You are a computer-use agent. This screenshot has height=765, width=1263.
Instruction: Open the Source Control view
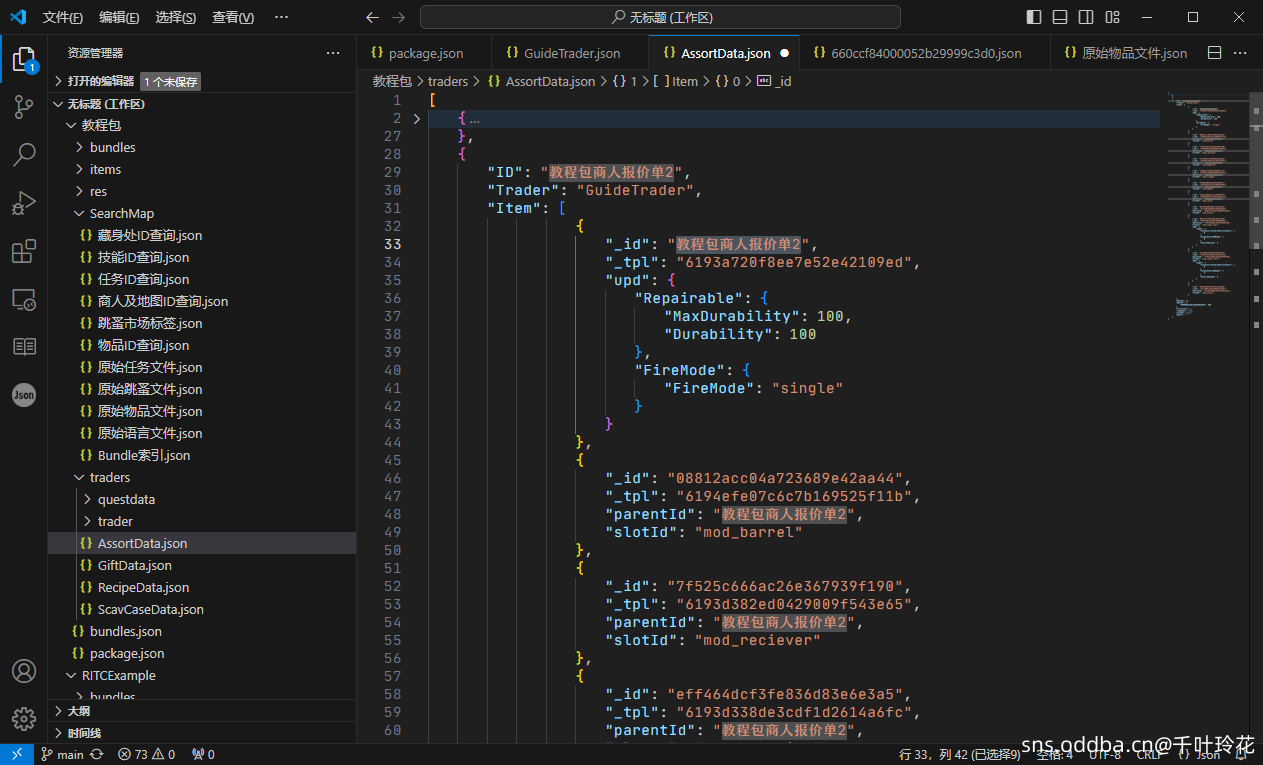click(24, 108)
